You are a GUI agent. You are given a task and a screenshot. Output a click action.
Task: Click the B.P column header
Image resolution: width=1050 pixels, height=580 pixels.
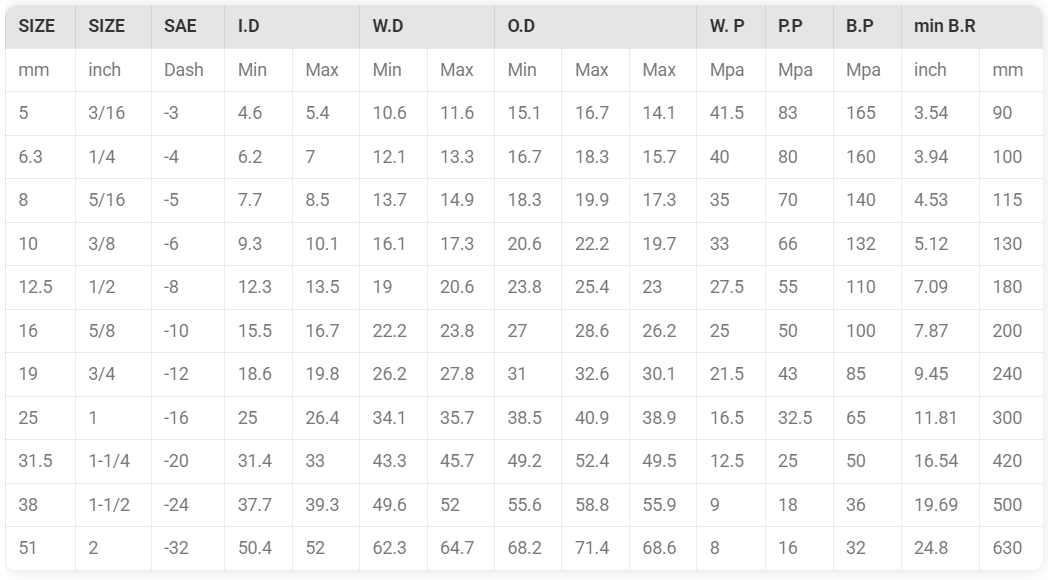pos(867,26)
